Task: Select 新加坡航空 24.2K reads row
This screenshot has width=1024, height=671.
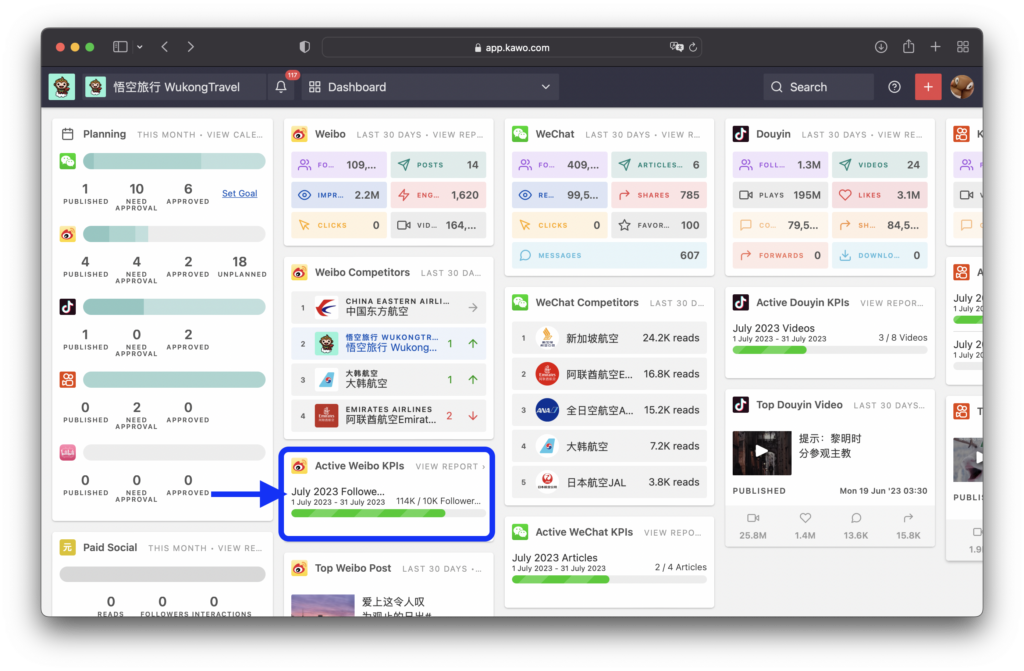Action: 609,338
